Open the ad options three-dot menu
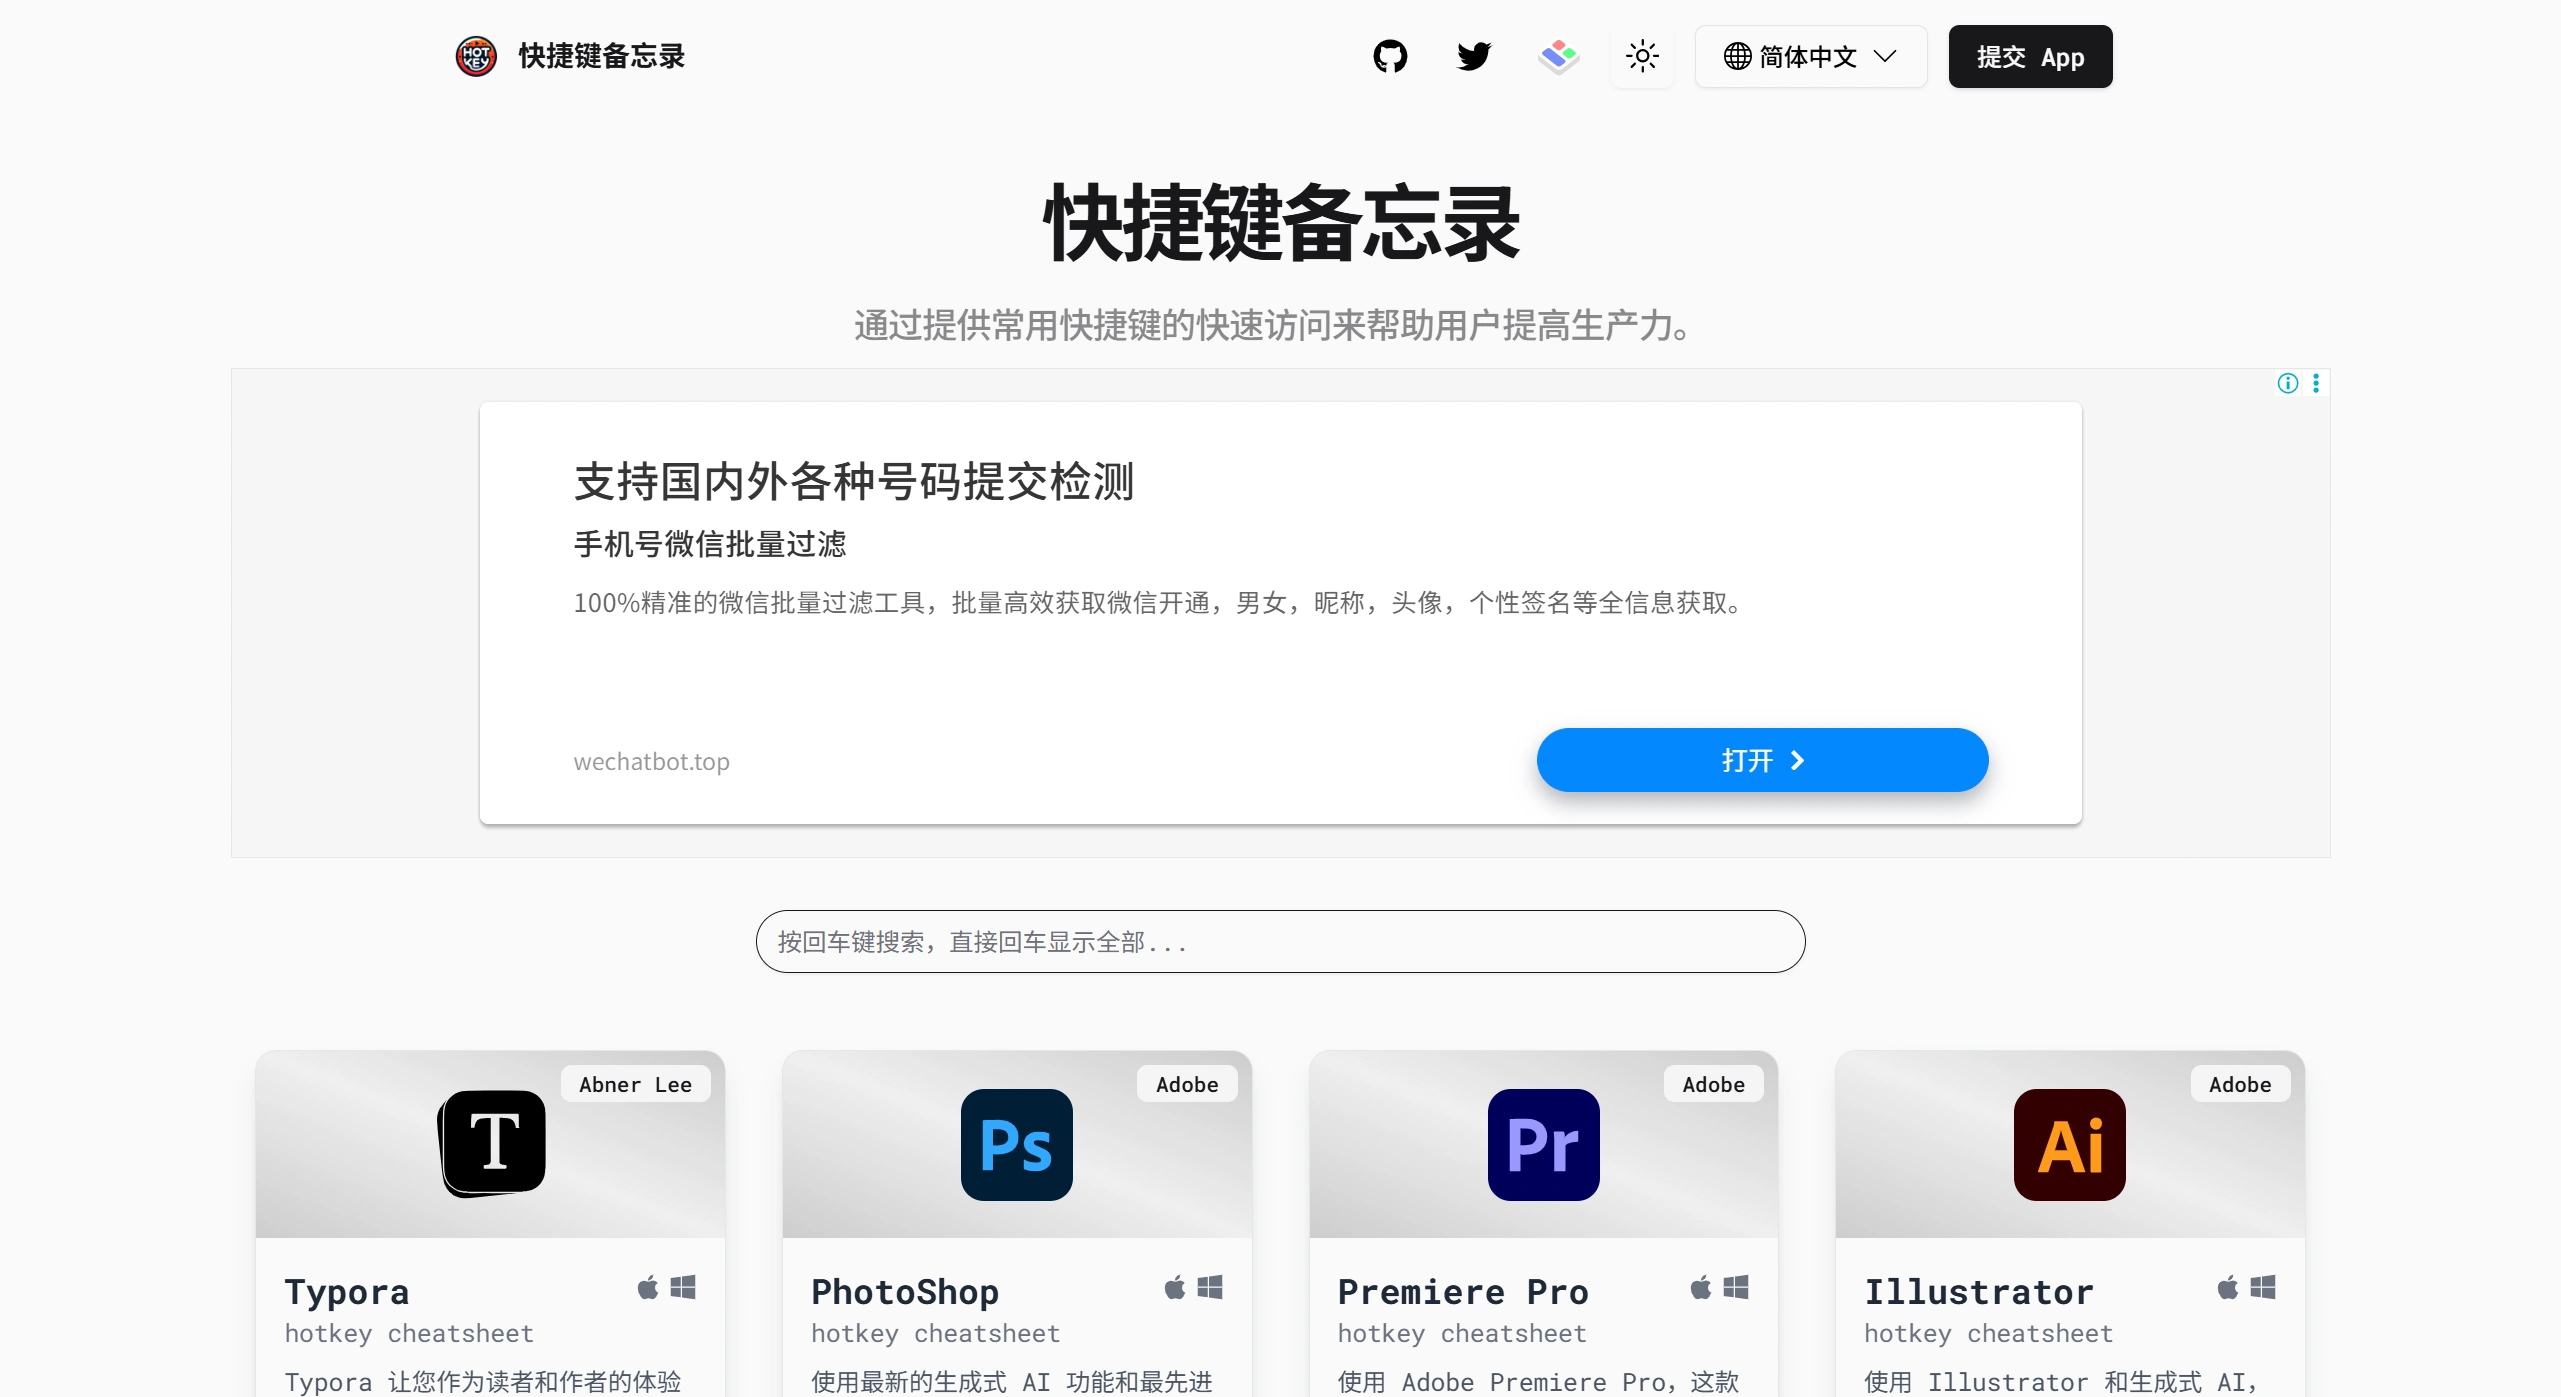 [2316, 383]
